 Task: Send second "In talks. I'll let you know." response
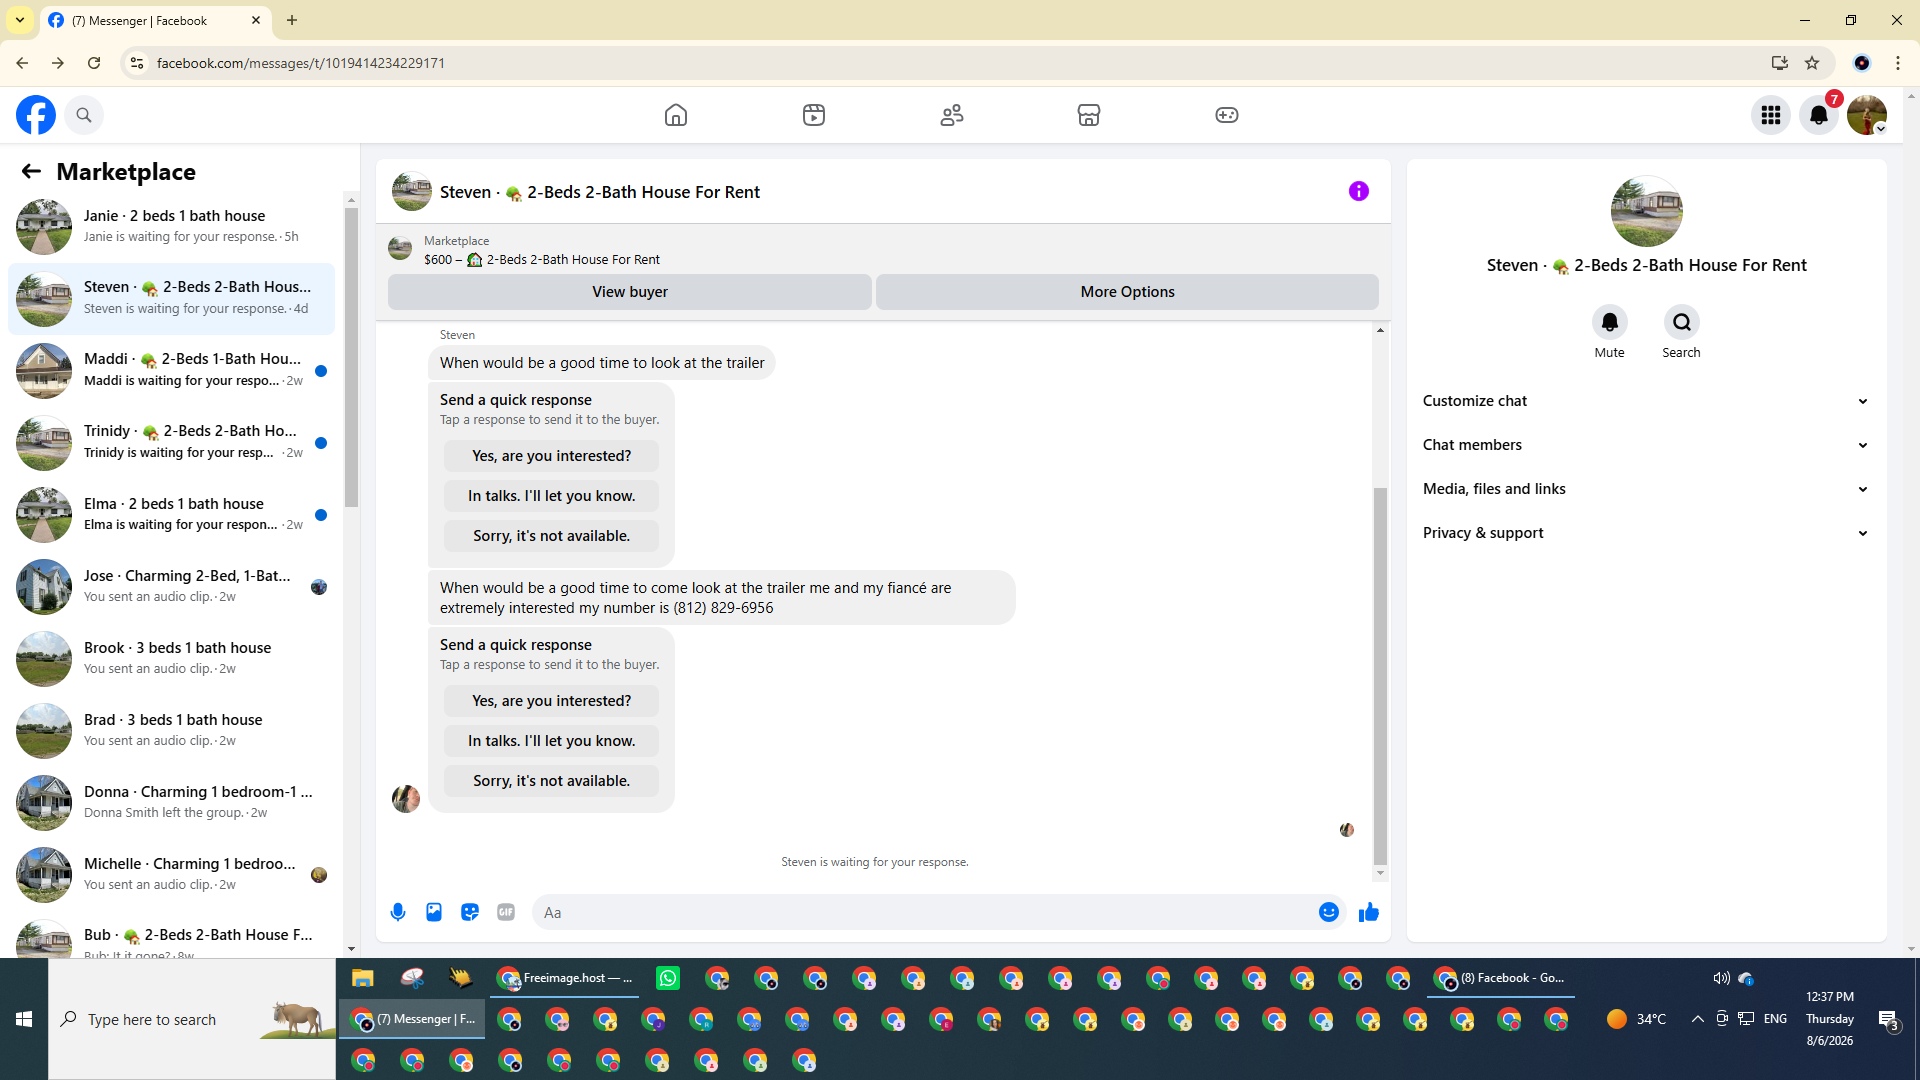pos(551,741)
